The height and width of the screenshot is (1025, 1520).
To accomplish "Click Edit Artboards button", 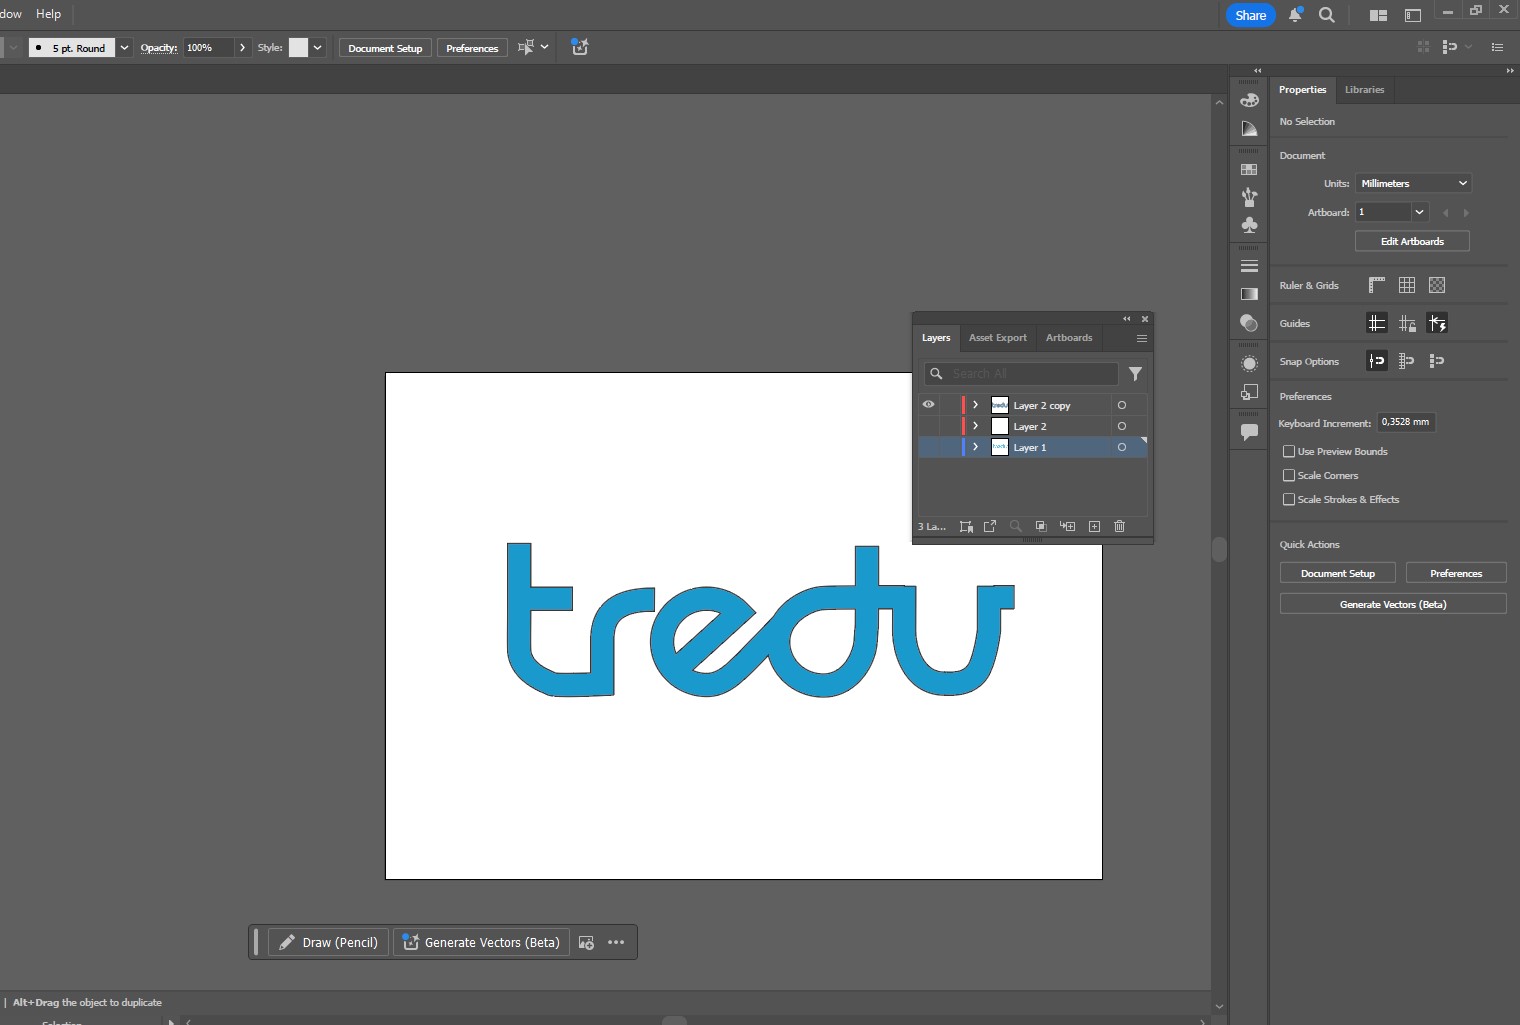I will pos(1412,241).
